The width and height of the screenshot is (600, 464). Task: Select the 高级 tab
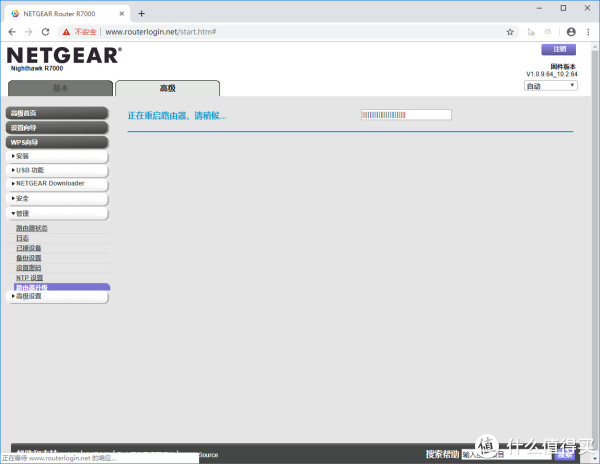click(x=168, y=88)
